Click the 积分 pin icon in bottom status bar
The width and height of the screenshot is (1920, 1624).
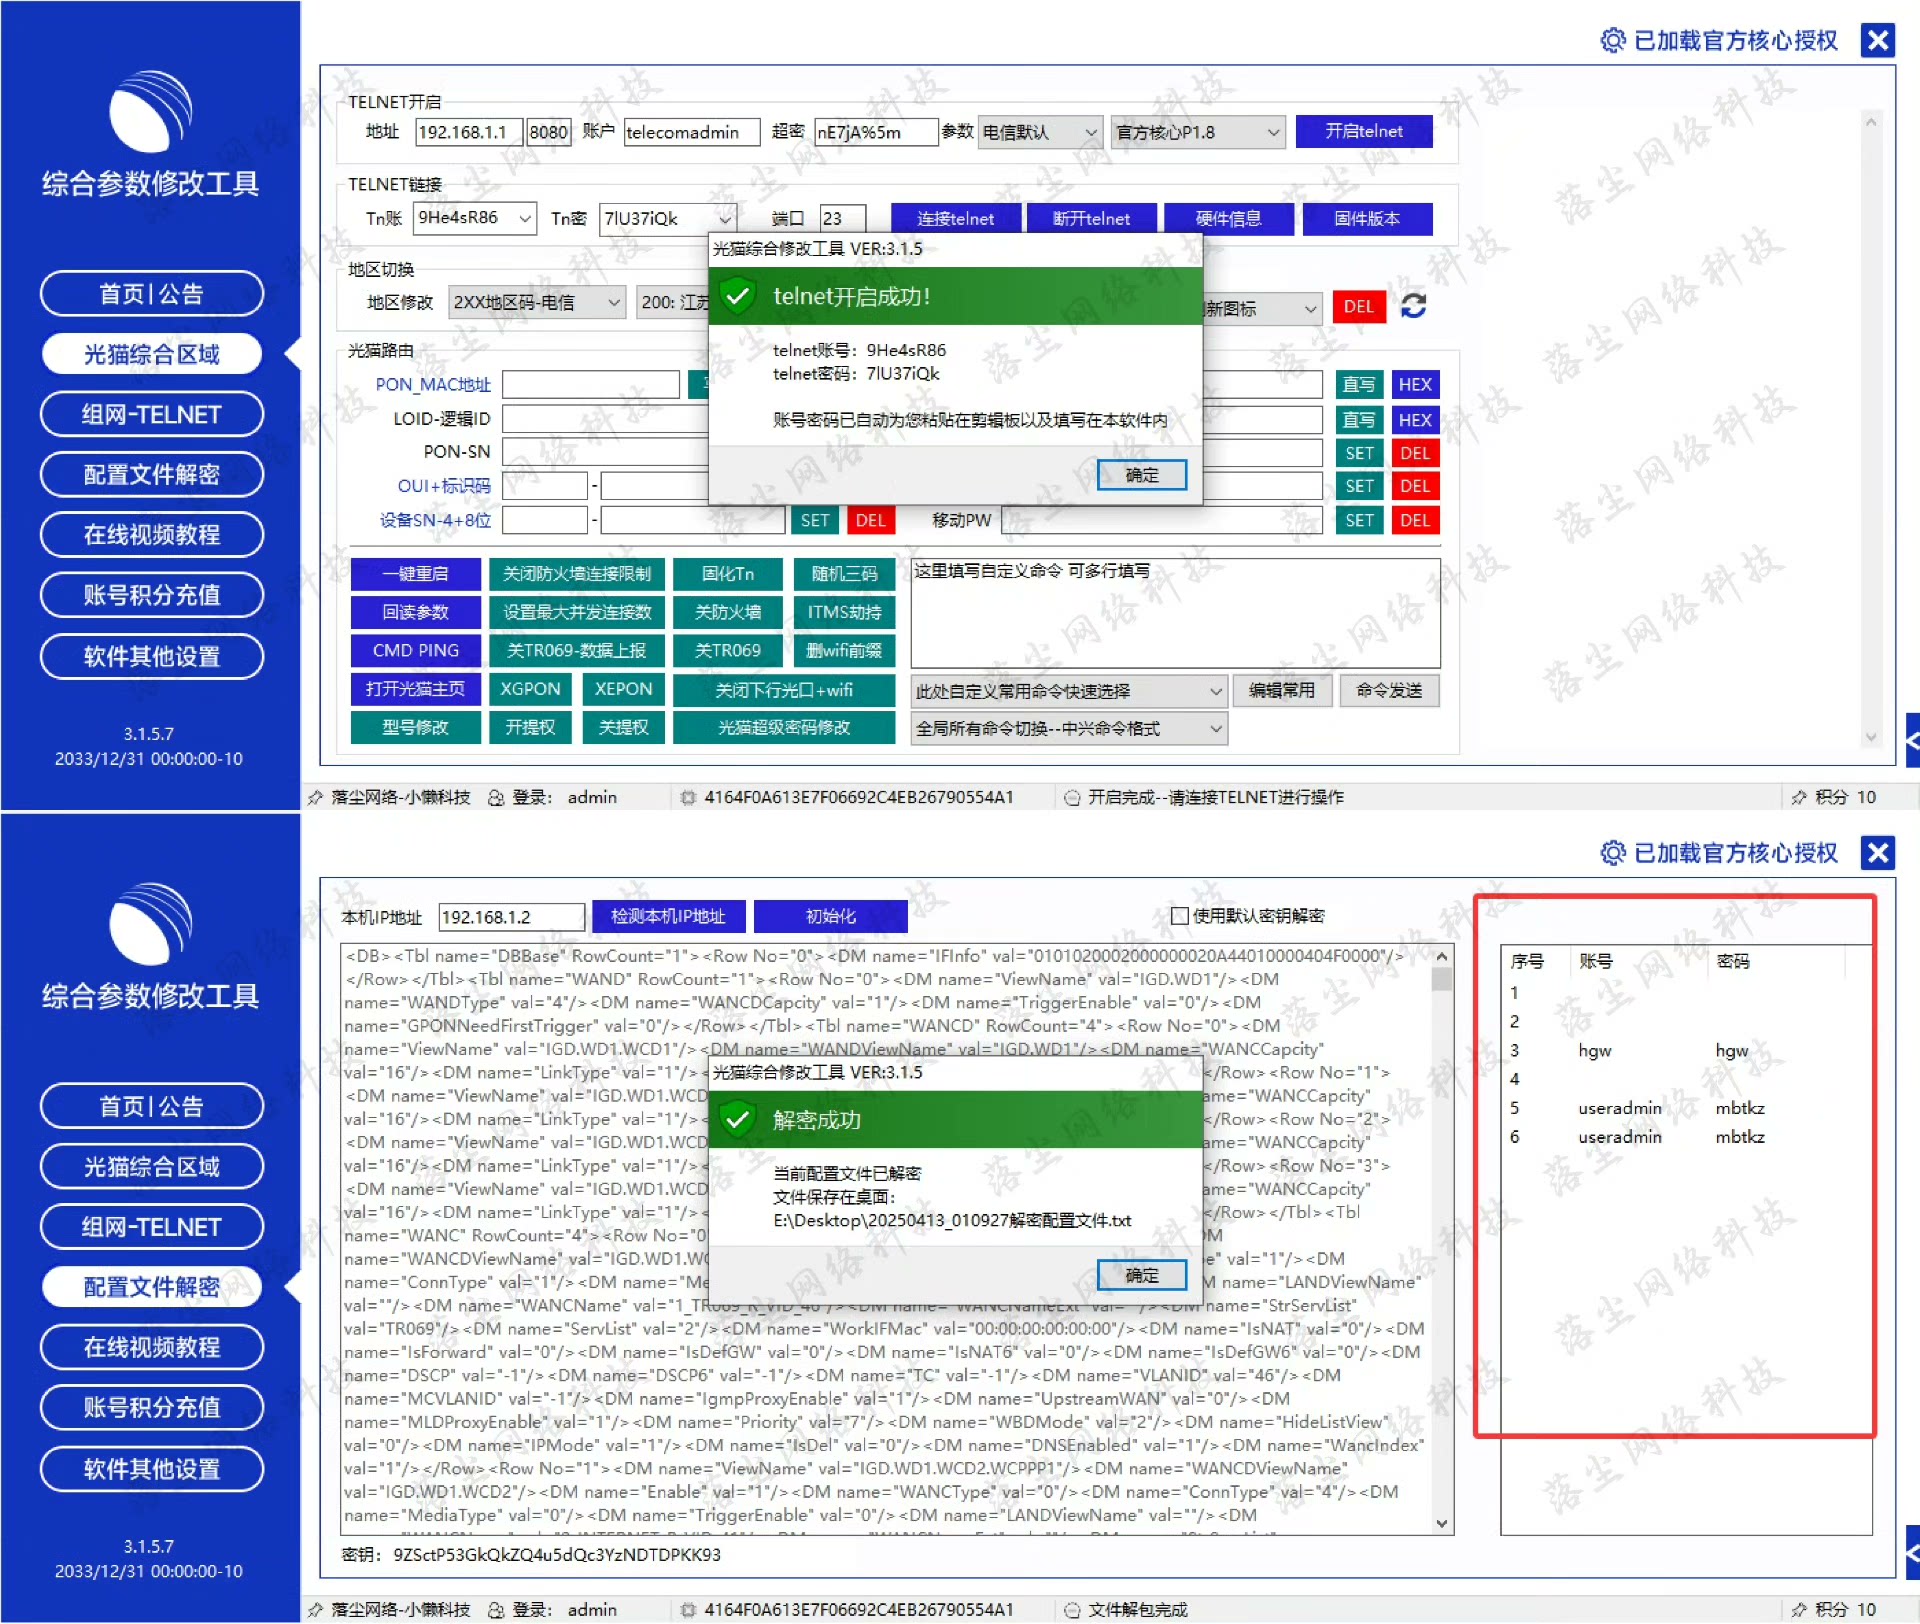(1799, 1609)
